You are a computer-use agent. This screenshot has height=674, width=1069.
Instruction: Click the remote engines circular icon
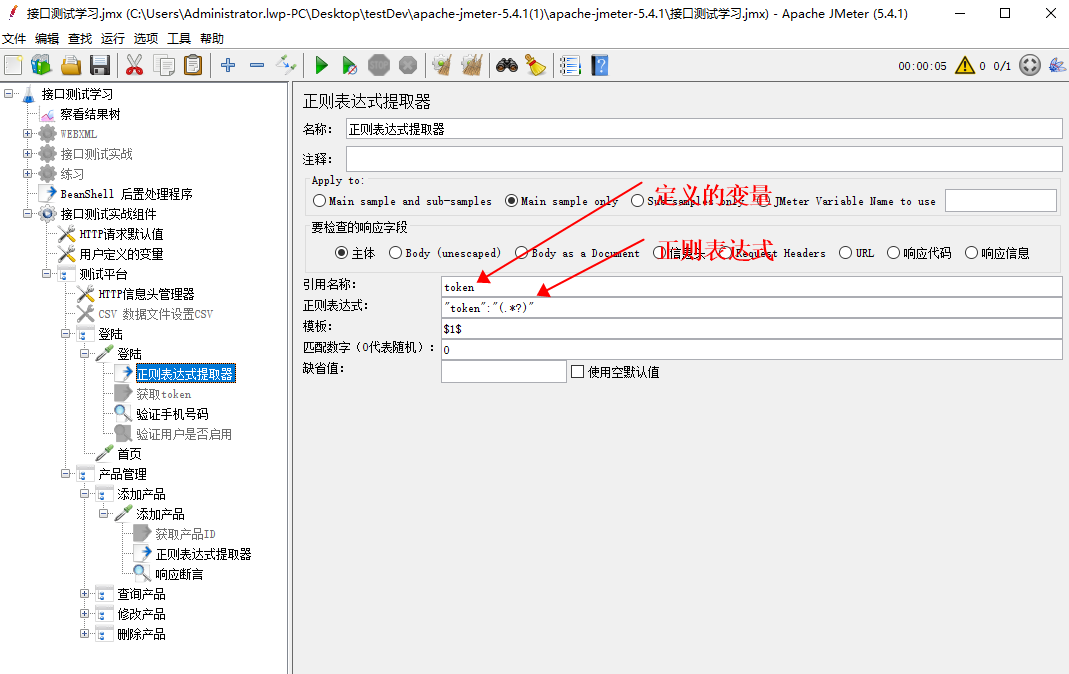[1030, 65]
